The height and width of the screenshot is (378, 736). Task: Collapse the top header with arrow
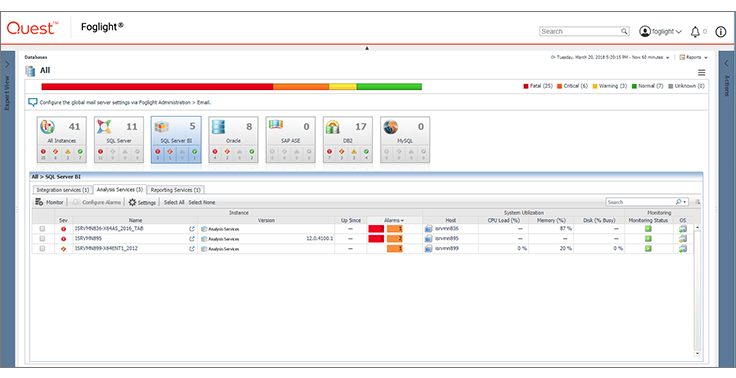pyautogui.click(x=367, y=48)
